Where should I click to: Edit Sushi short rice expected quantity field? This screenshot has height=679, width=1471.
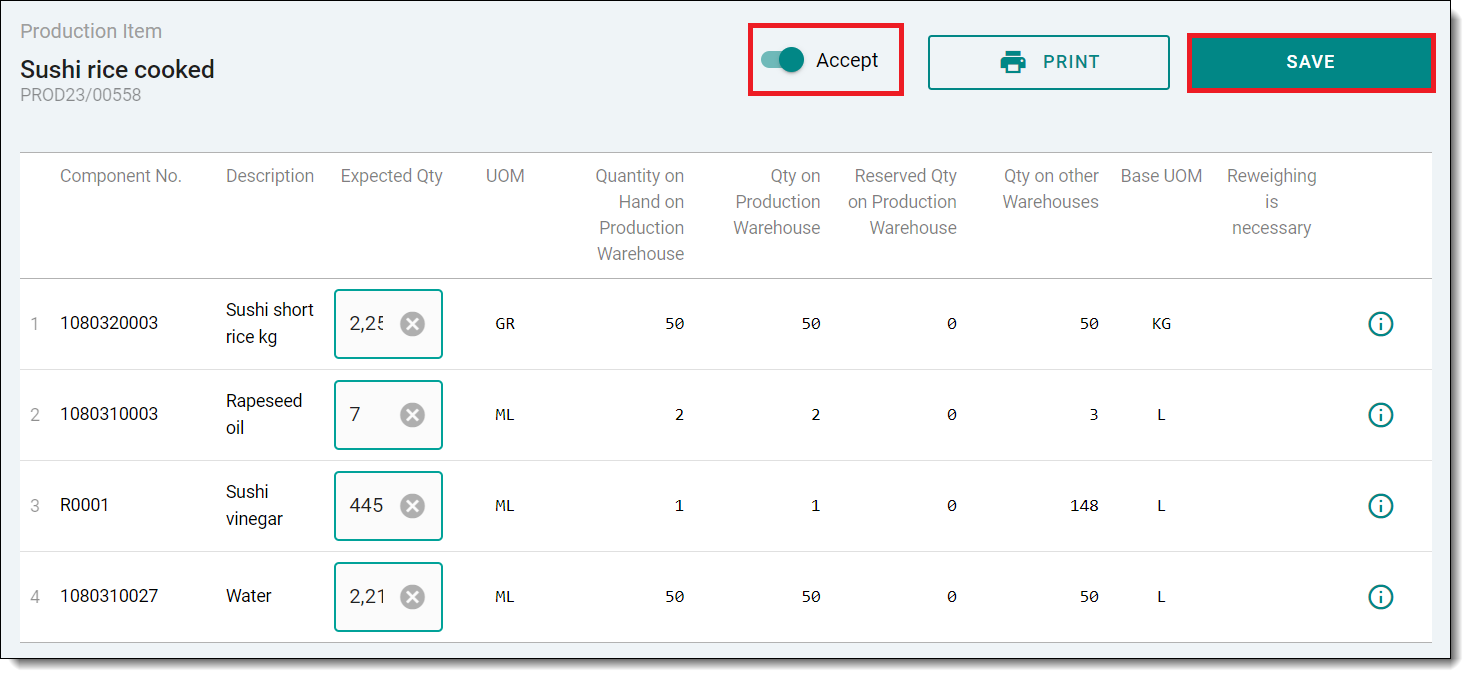(366, 324)
